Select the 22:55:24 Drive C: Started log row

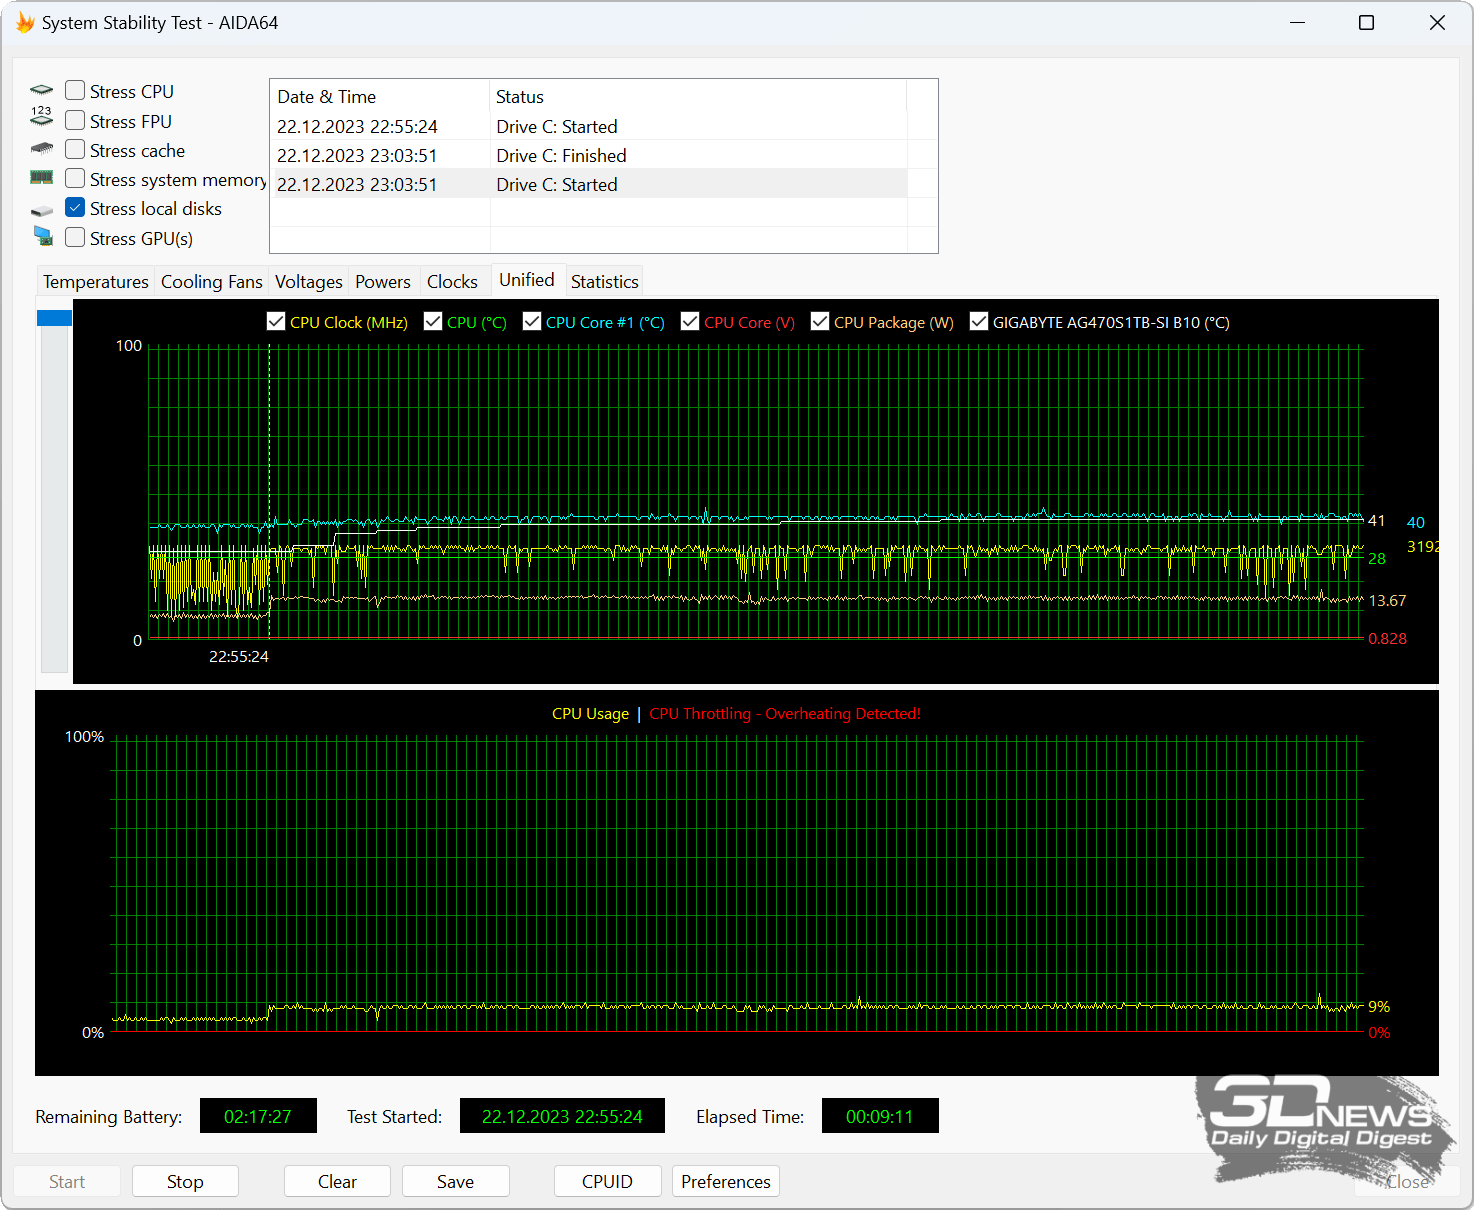589,127
